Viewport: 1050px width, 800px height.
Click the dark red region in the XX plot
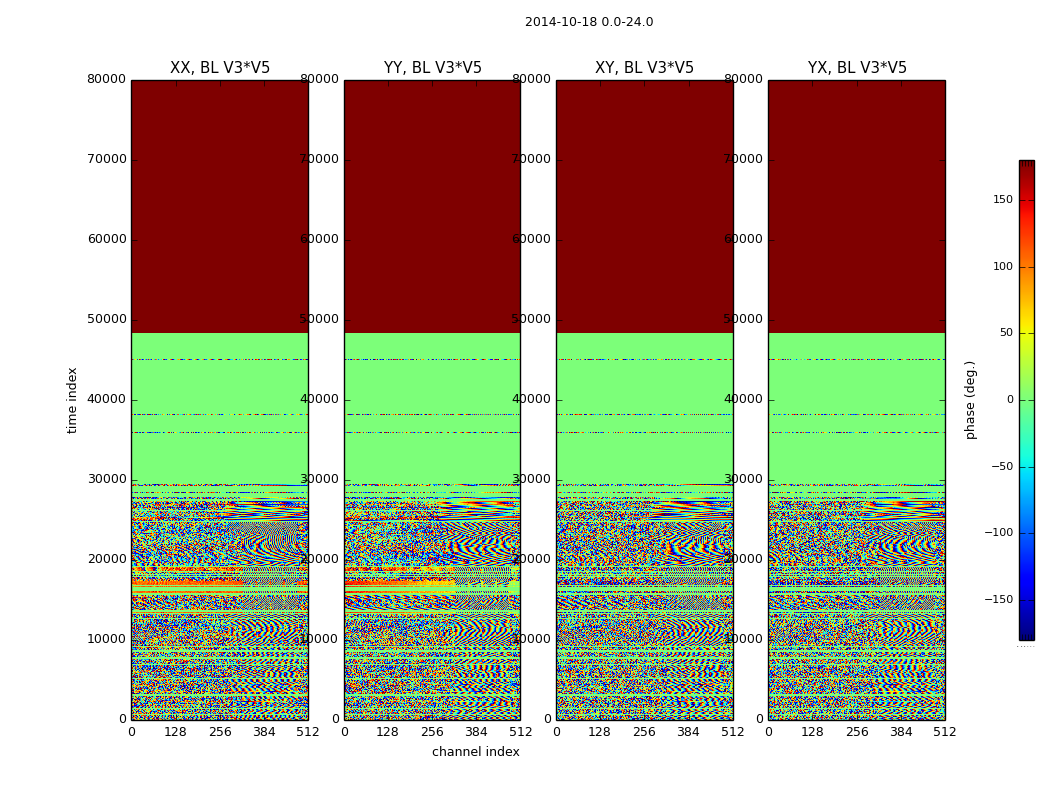220,200
